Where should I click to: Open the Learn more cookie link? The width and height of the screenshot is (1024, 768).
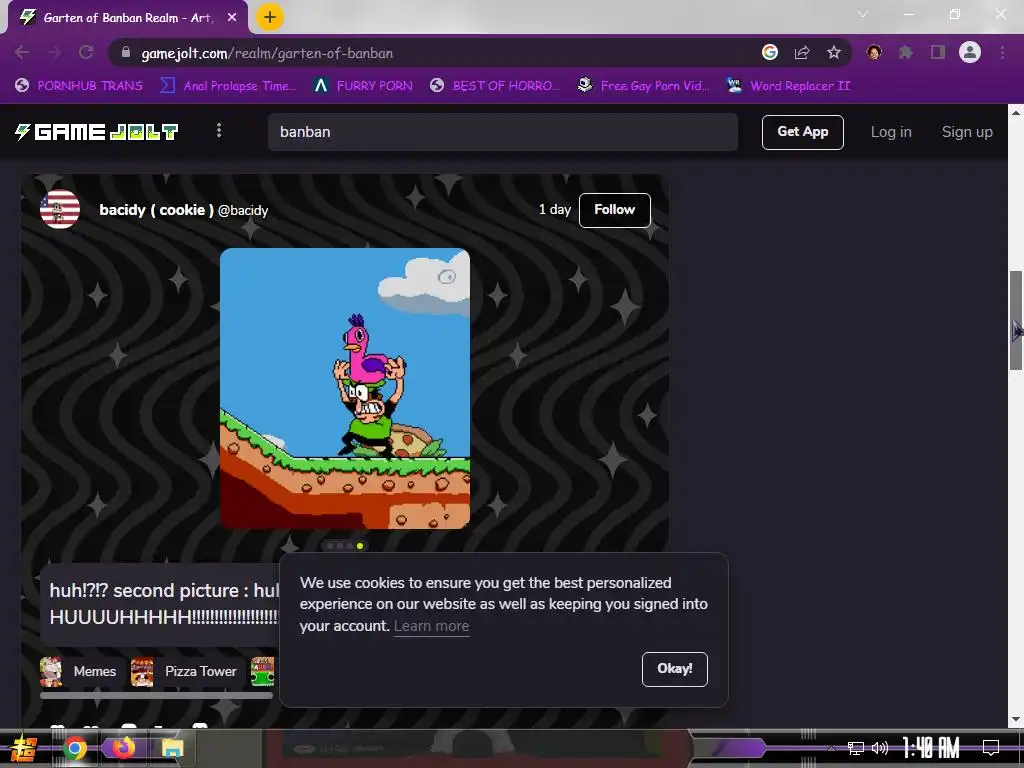click(431, 626)
